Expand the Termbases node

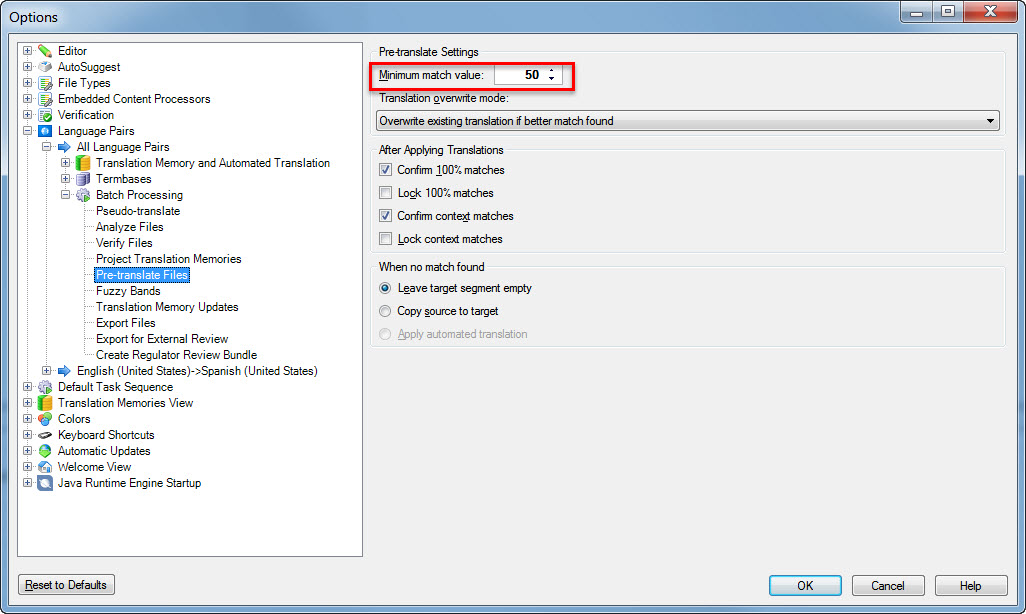pyautogui.click(x=65, y=179)
